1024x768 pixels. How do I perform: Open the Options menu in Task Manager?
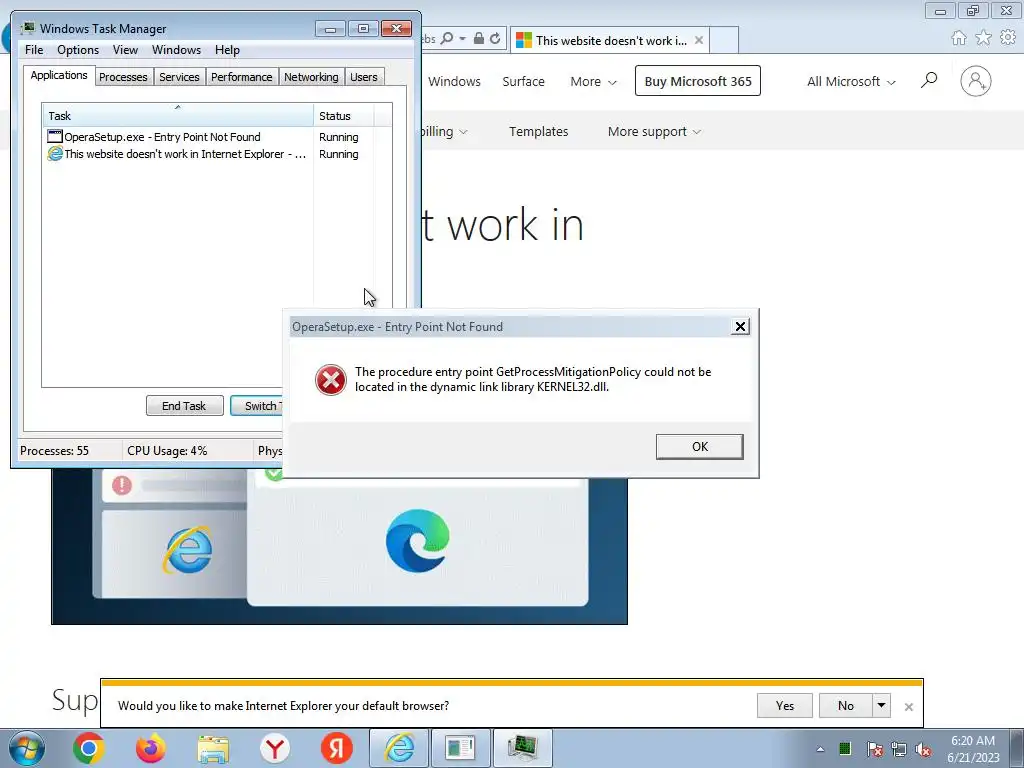pos(78,50)
